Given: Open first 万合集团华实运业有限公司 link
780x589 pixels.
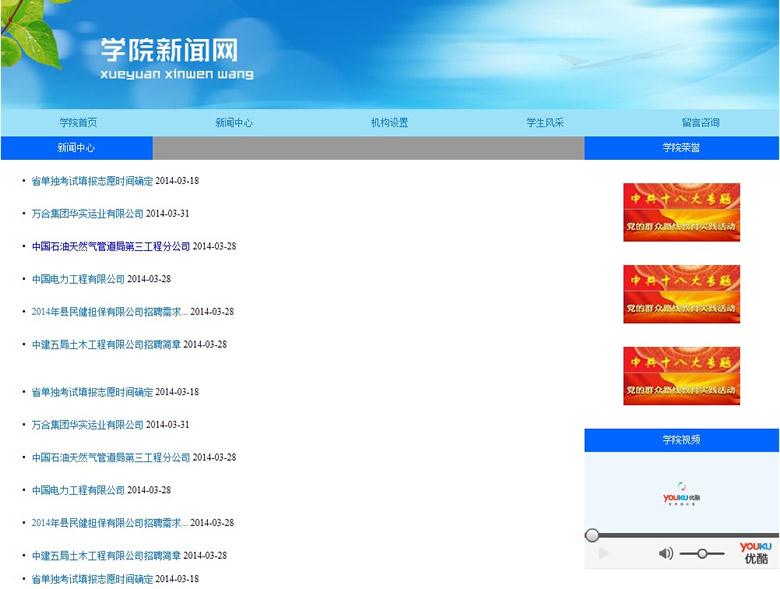Looking at the screenshot, I should point(87,214).
